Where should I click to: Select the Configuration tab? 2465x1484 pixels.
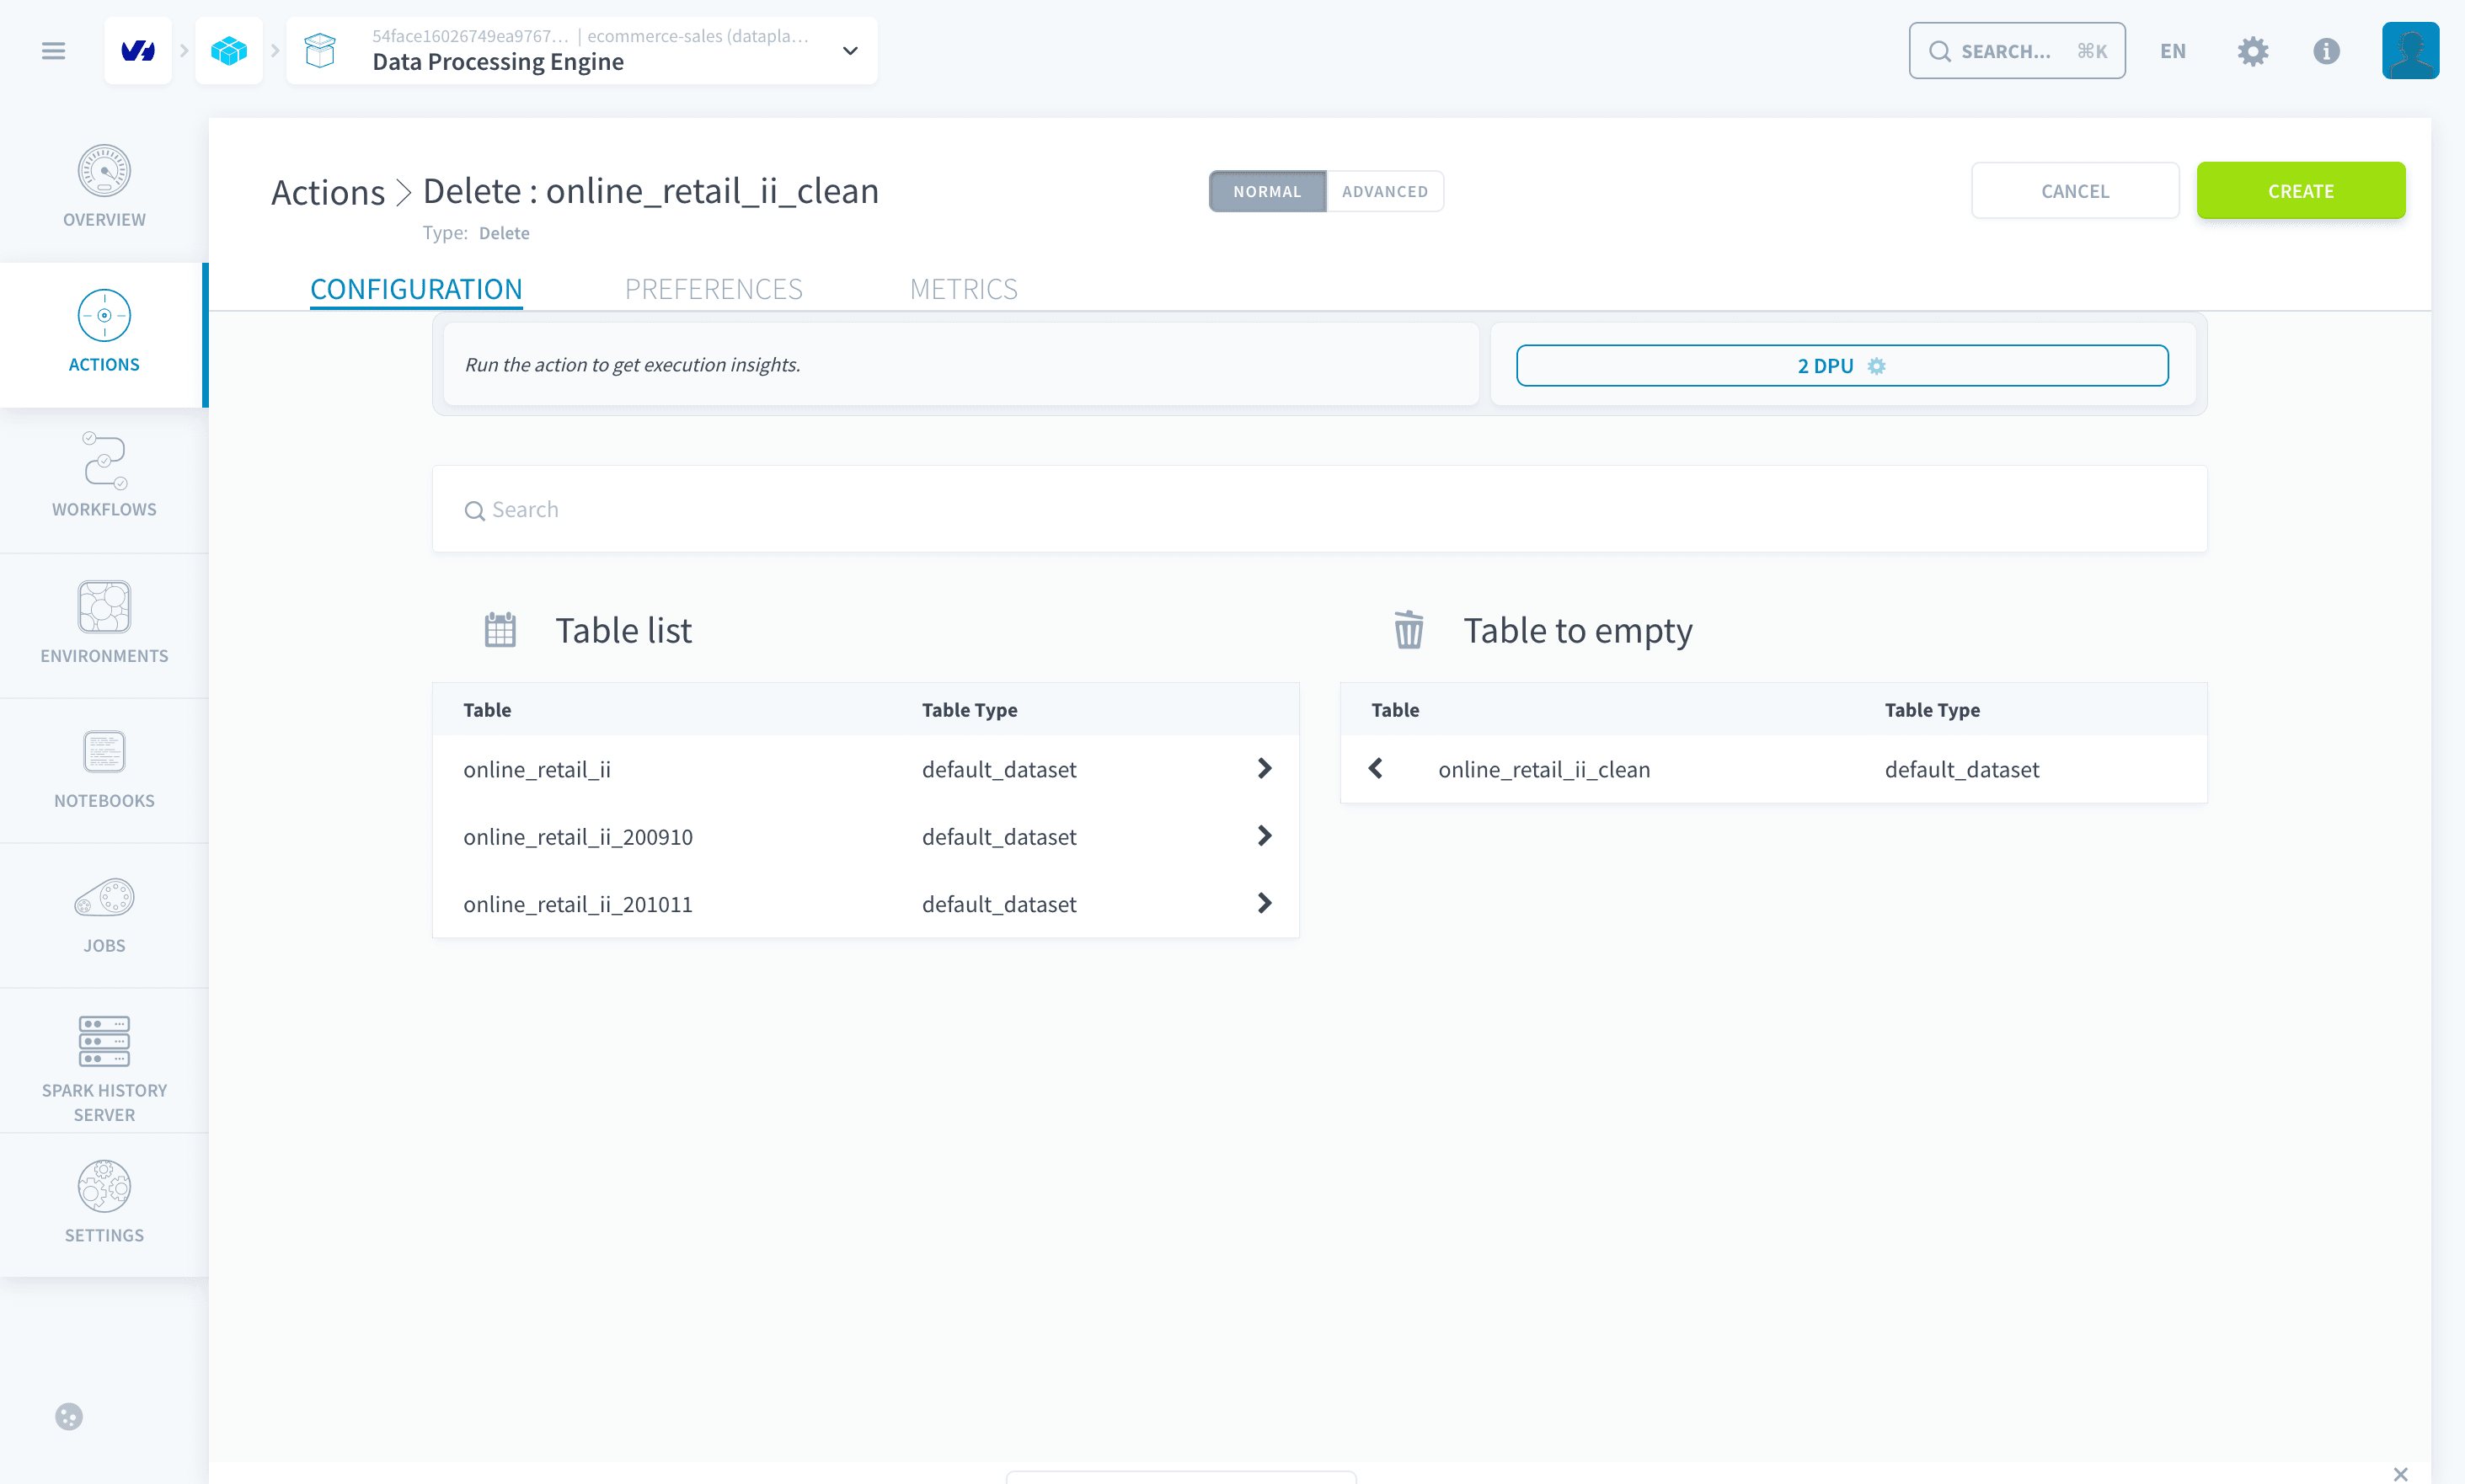(416, 289)
